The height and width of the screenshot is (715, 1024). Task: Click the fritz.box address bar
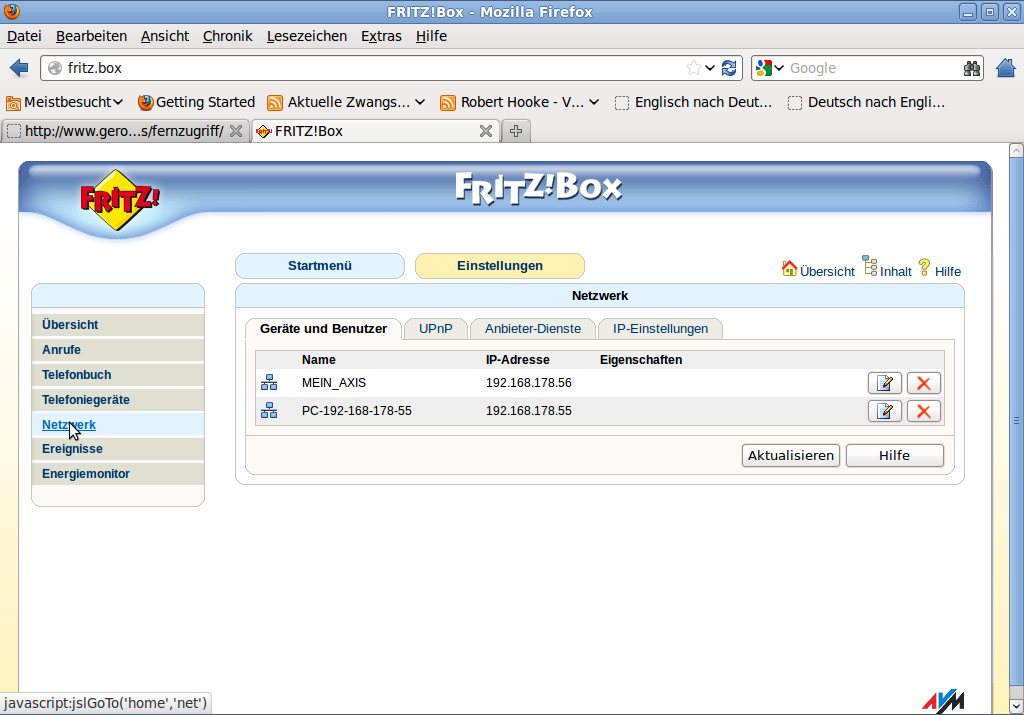tap(370, 68)
